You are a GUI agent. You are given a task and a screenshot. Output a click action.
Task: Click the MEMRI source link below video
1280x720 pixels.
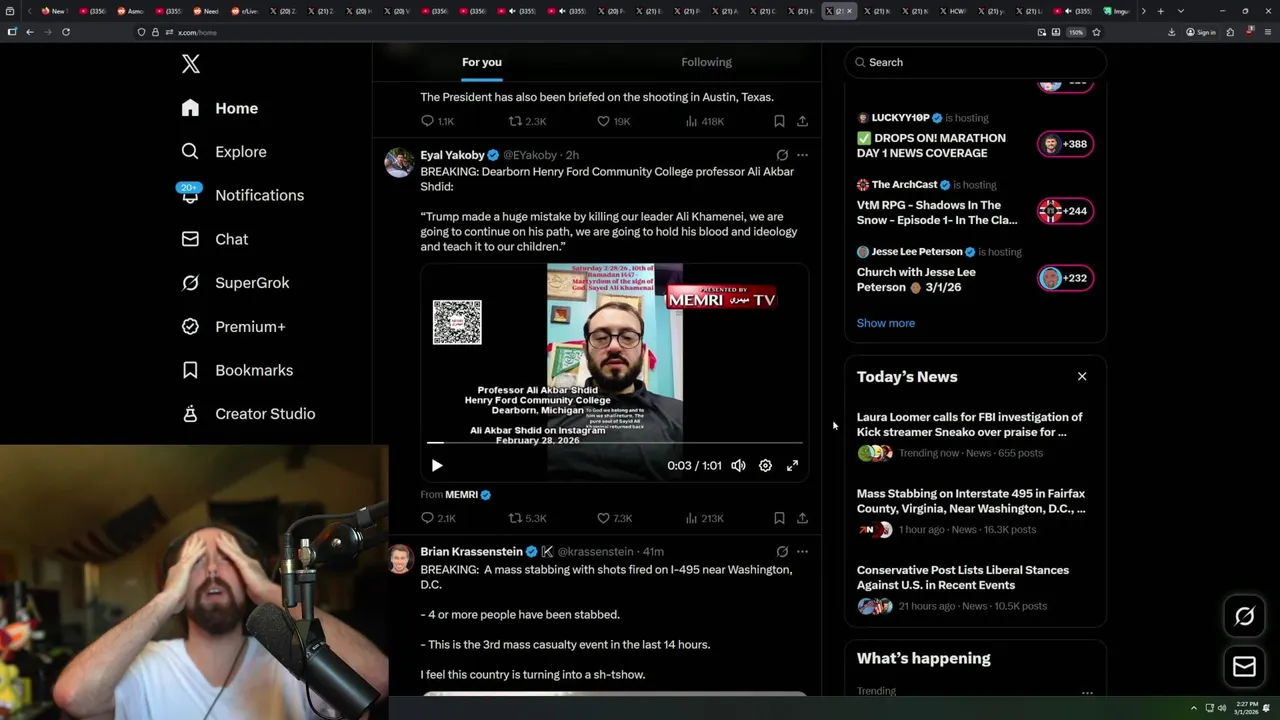tap(468, 494)
